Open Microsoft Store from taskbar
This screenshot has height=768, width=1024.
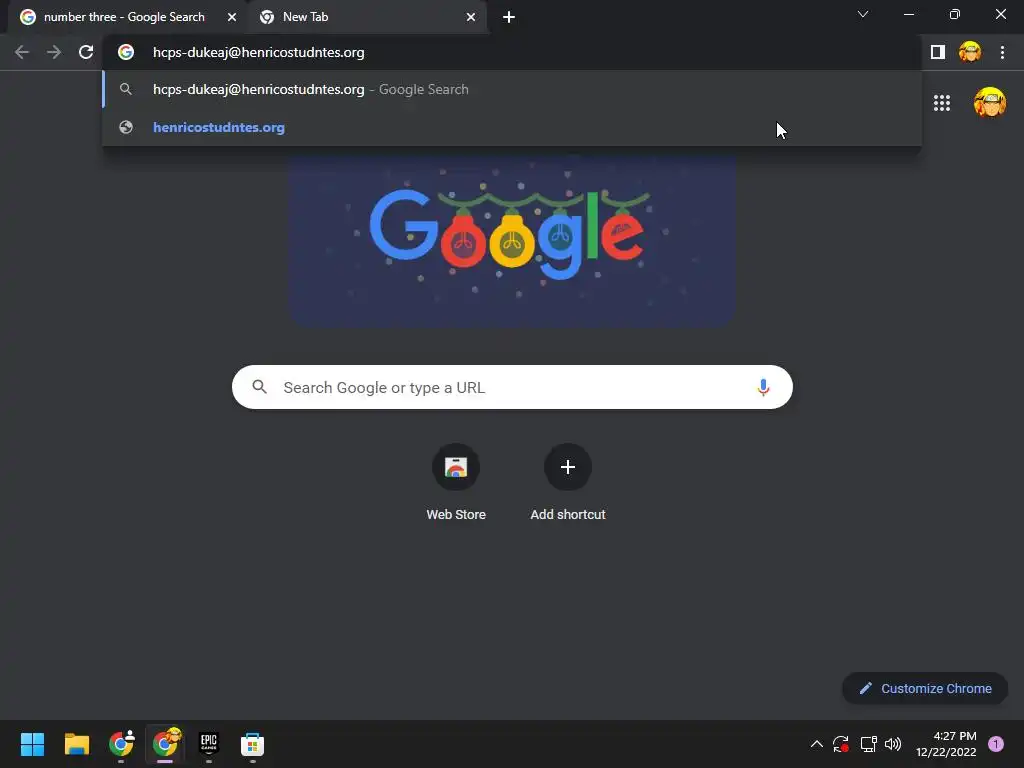(x=252, y=744)
